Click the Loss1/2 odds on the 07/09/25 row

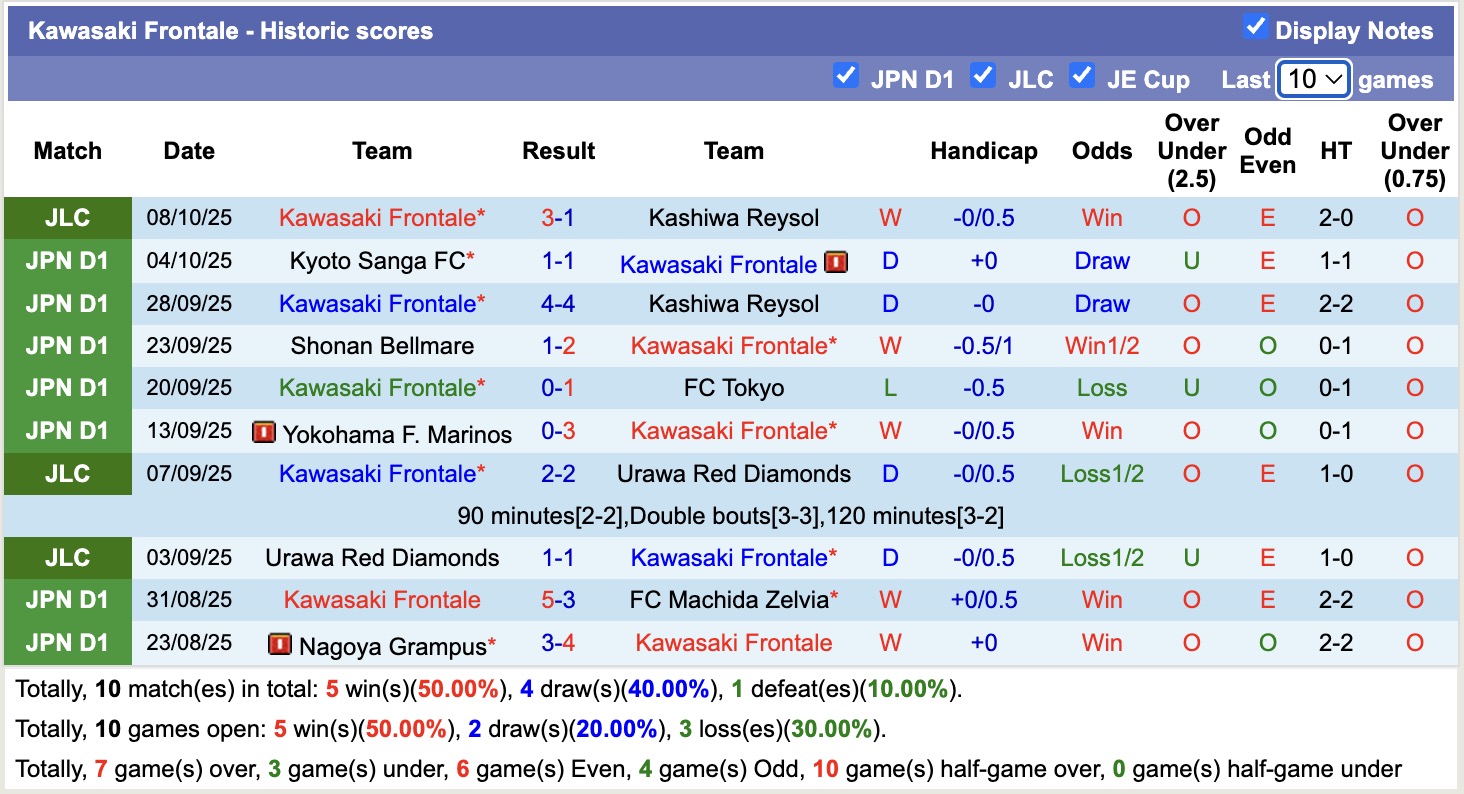pyautogui.click(x=1101, y=473)
